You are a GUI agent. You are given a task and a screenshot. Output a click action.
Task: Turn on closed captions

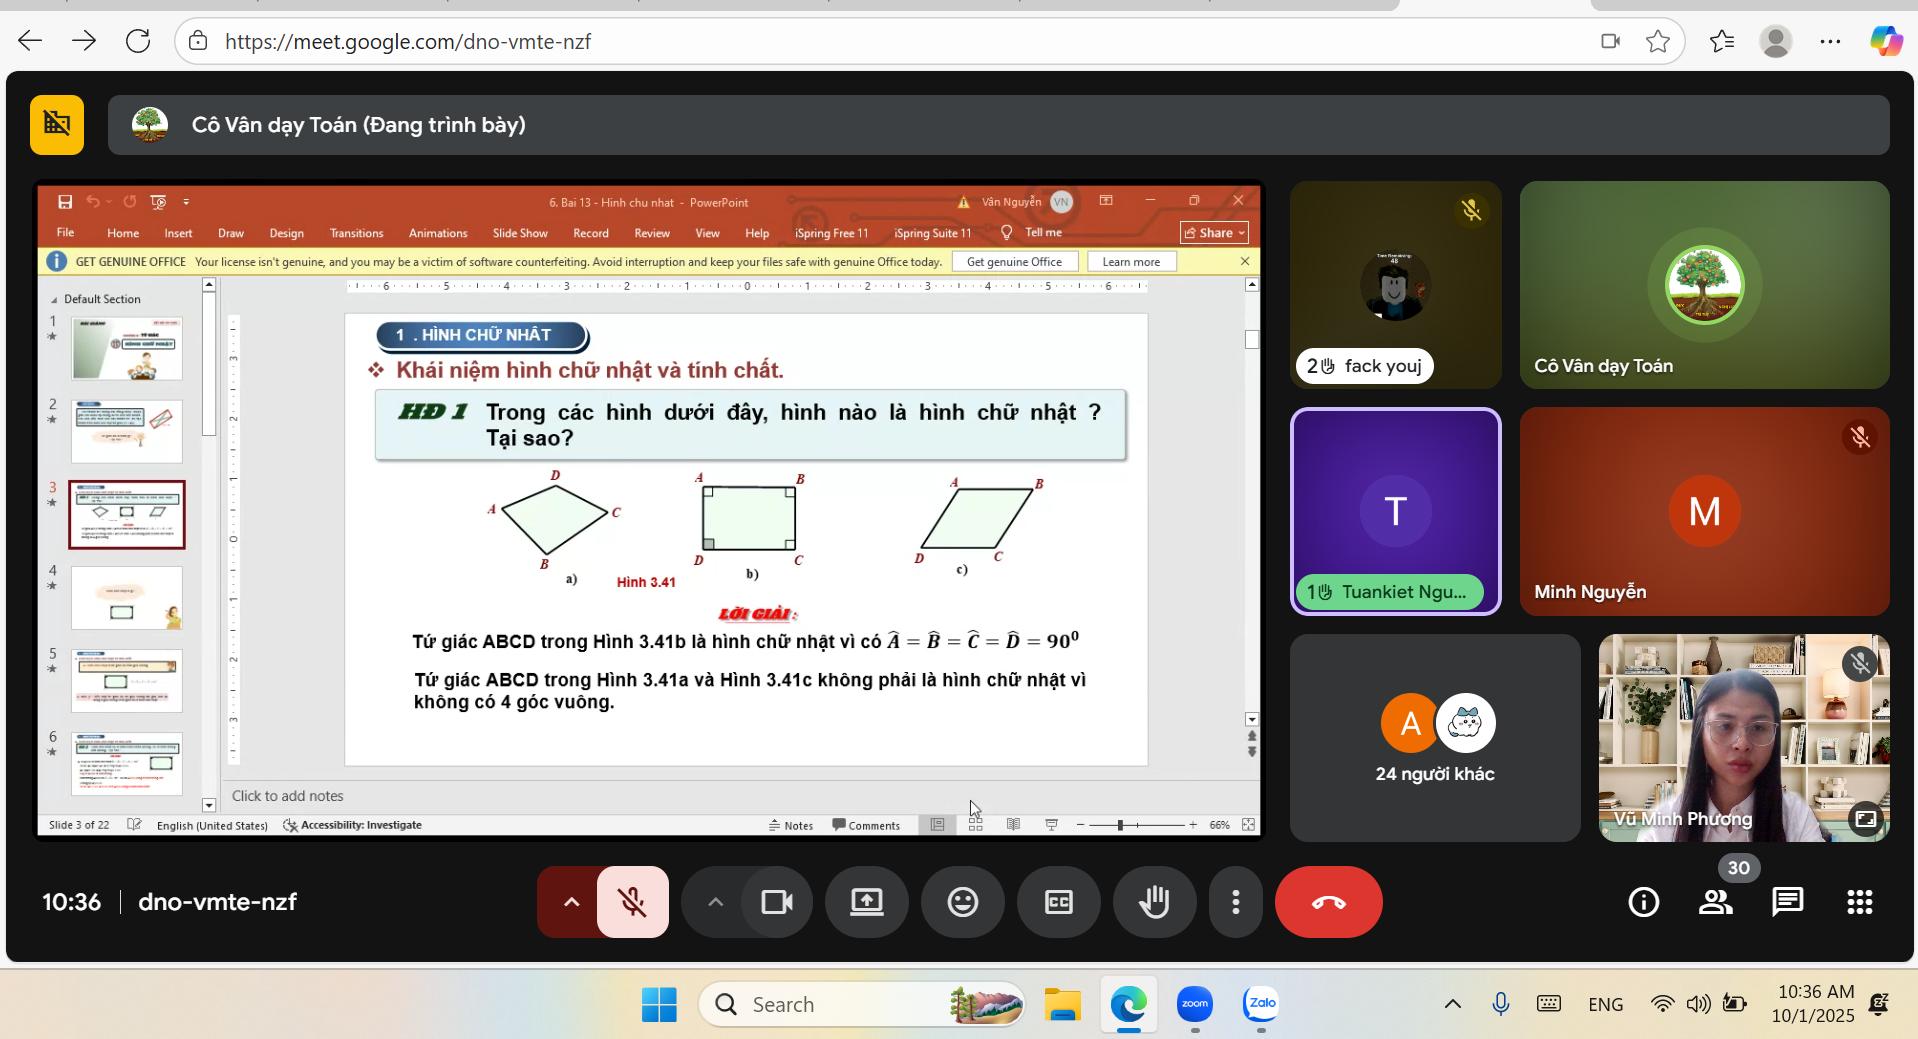(1058, 902)
